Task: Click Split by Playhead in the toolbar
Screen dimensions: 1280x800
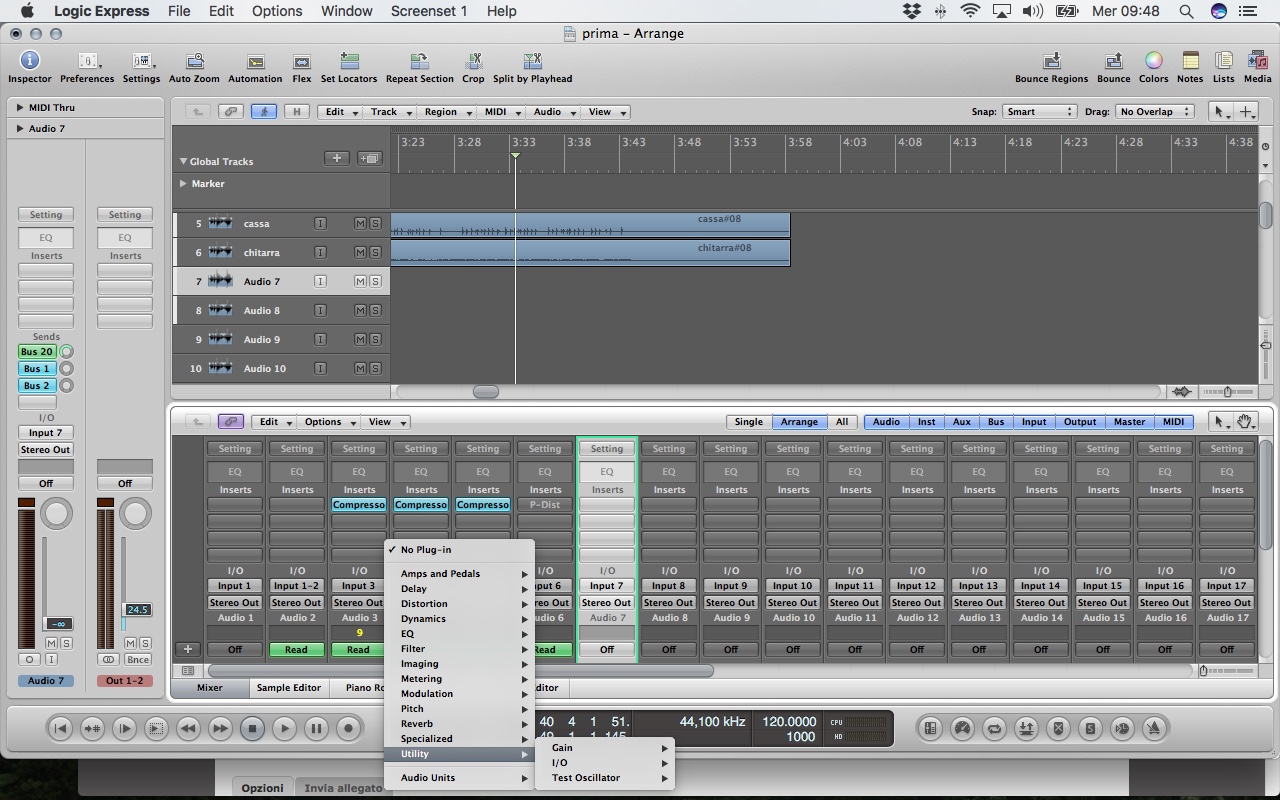Action: (533, 67)
